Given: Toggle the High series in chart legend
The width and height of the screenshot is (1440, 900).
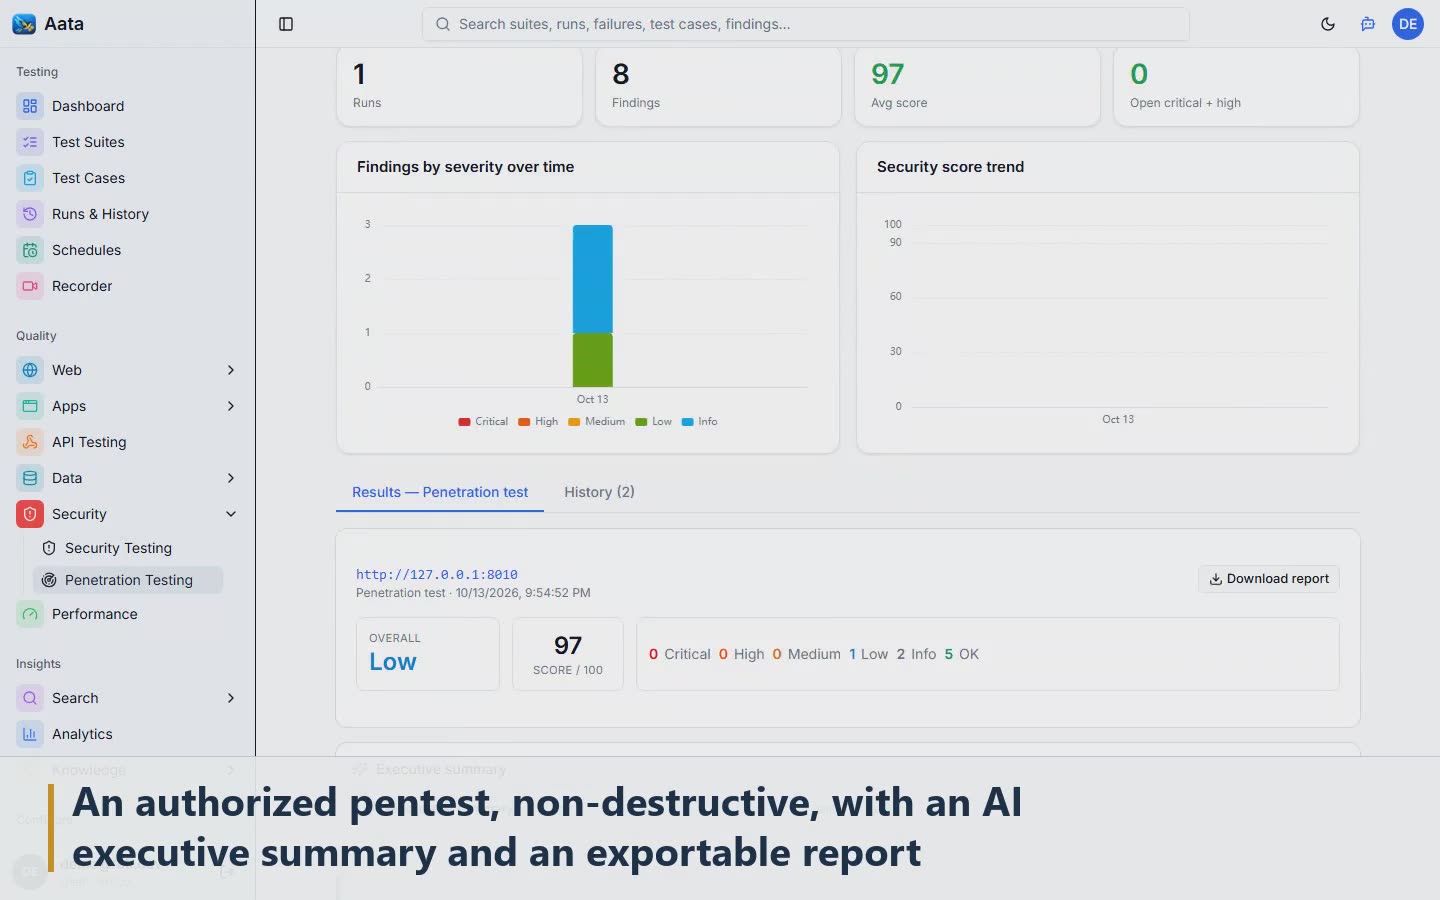Looking at the screenshot, I should coord(538,422).
